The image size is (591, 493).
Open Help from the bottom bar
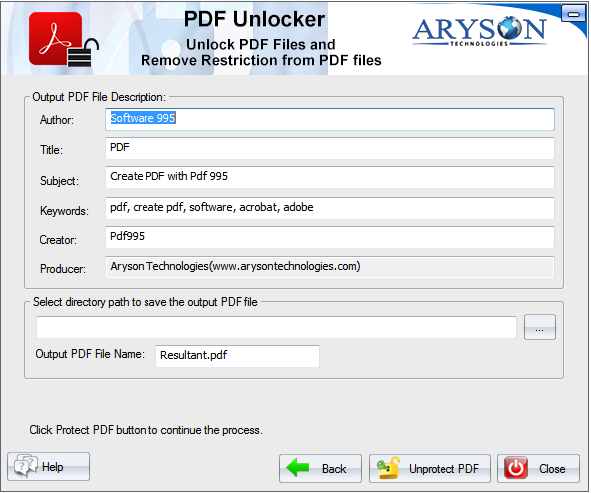[48, 467]
